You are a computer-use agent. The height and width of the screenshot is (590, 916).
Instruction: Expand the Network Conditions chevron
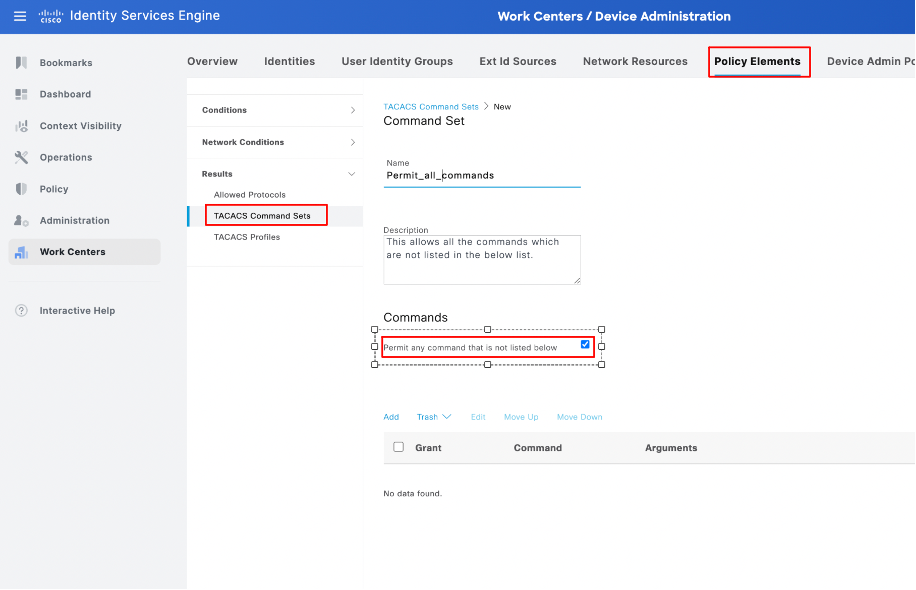coord(353,142)
